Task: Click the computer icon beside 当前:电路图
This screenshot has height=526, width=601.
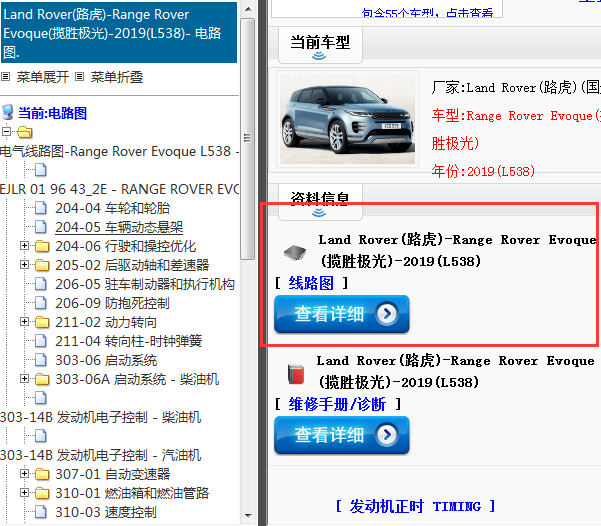Action: [8, 113]
